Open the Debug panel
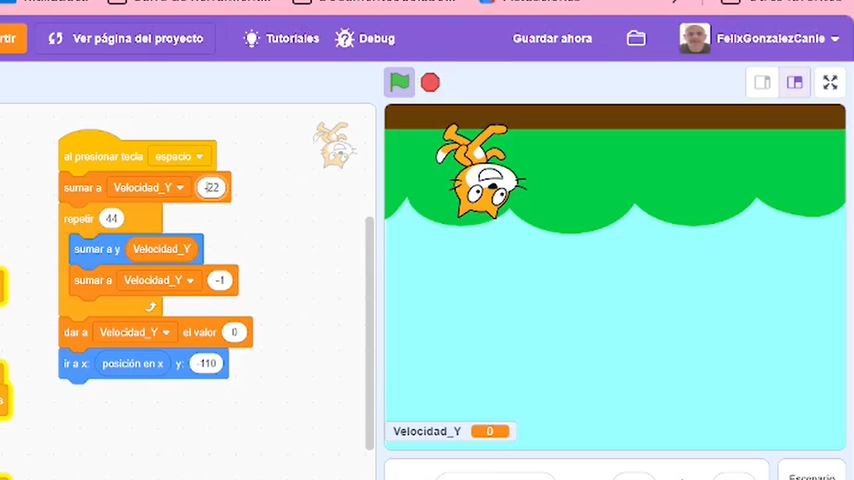Screen dimensions: 854x480 [x=365, y=39]
